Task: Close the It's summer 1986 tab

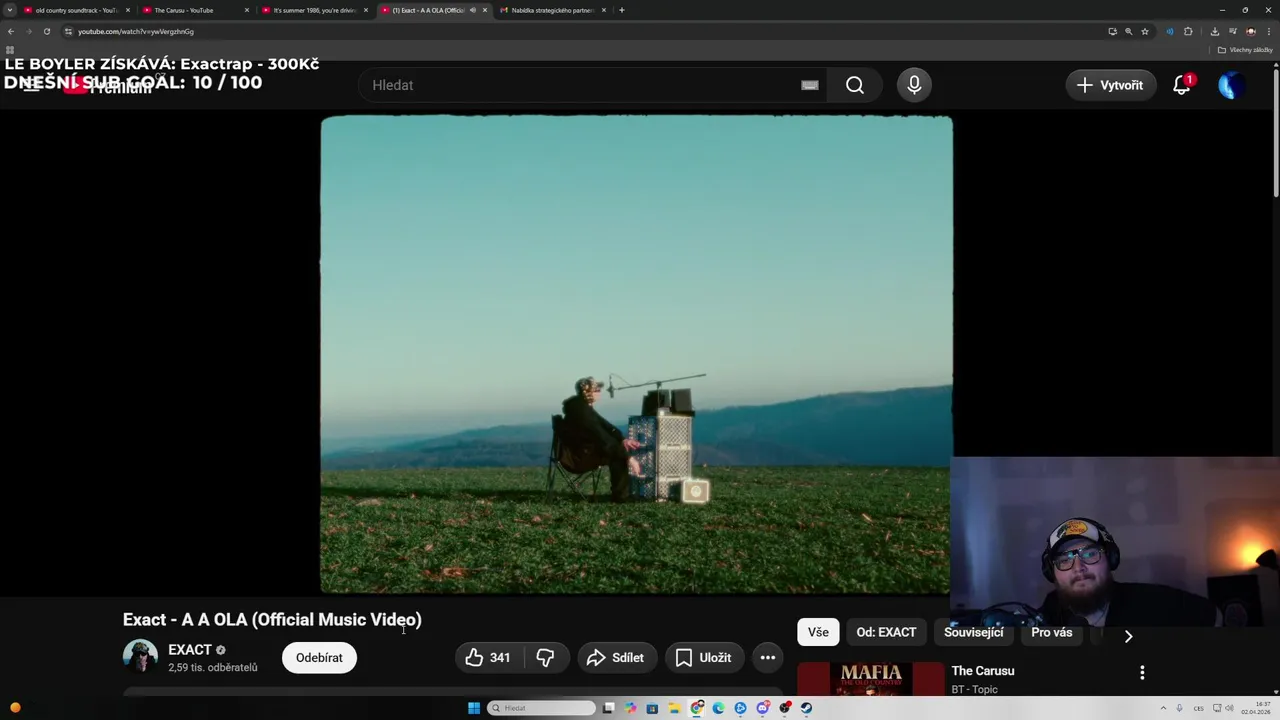Action: click(366, 10)
